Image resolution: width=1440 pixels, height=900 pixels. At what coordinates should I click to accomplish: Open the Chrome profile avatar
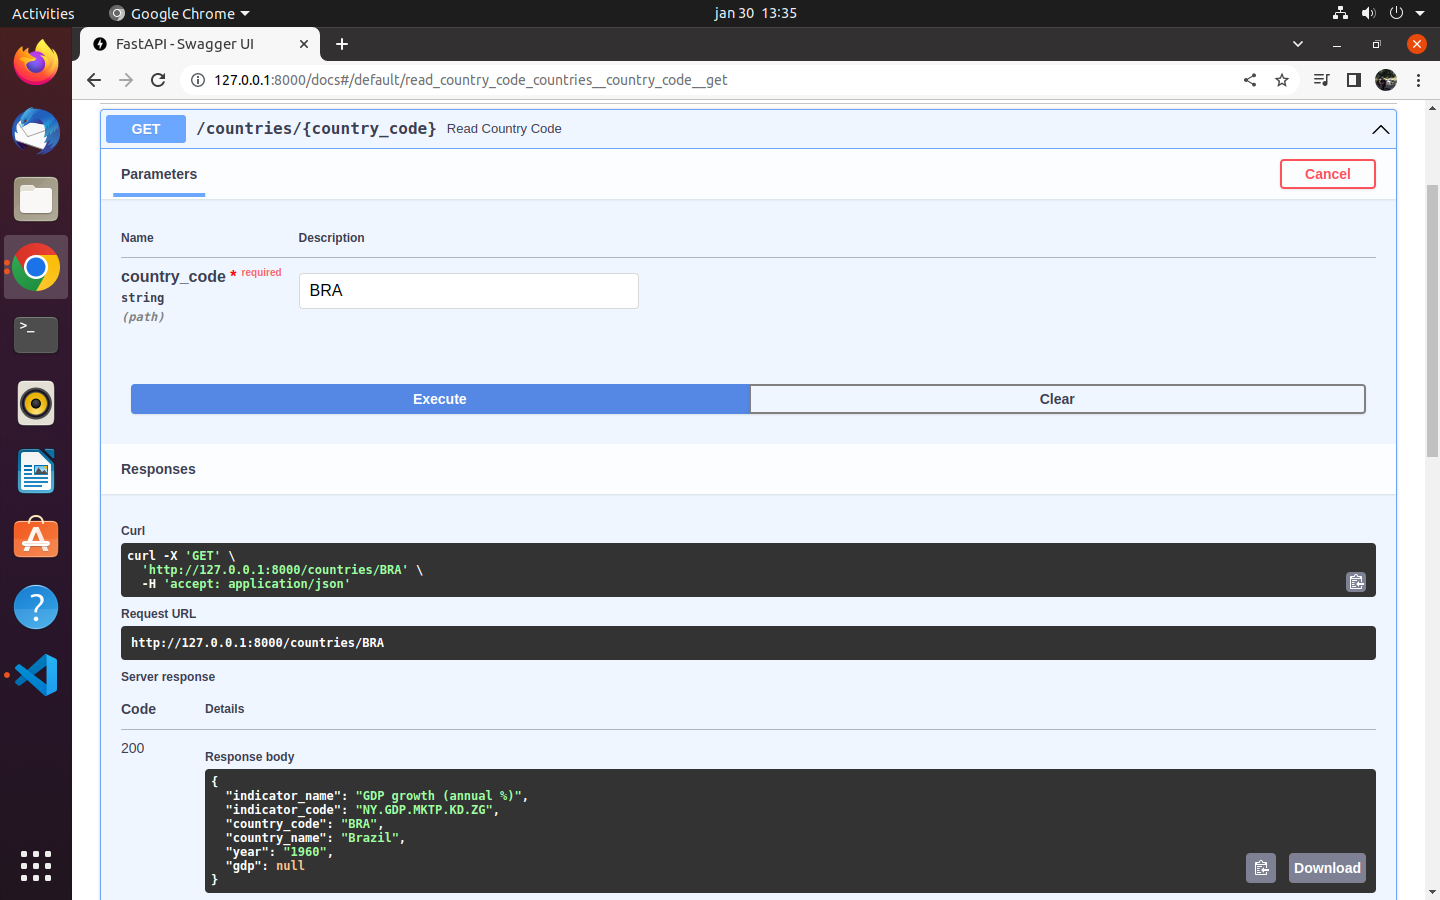click(1386, 80)
